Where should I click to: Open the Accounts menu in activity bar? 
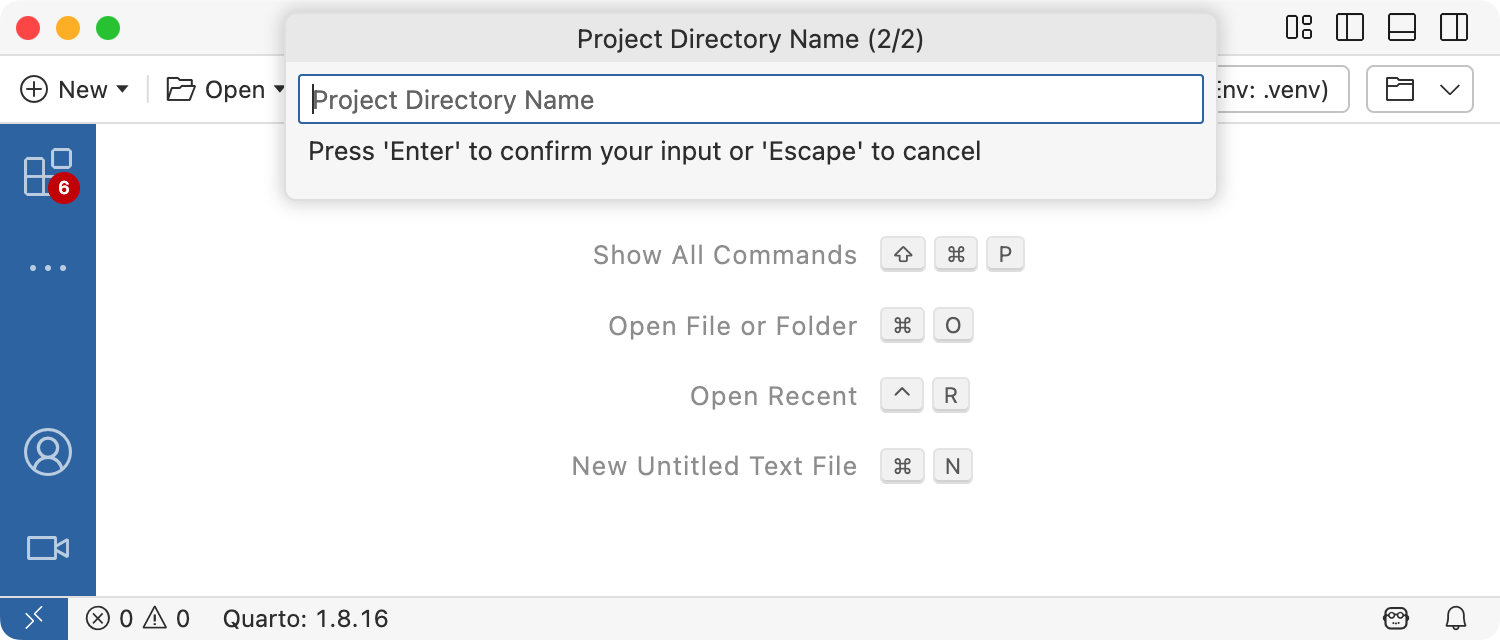click(47, 452)
